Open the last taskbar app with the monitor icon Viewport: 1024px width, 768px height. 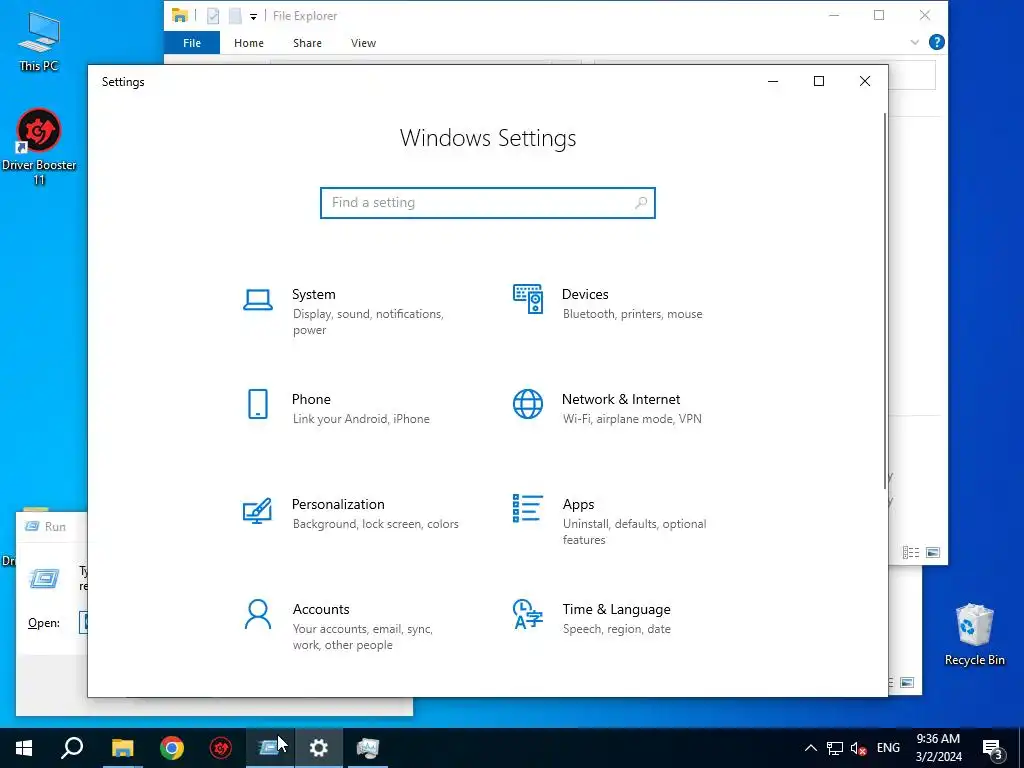(x=368, y=748)
